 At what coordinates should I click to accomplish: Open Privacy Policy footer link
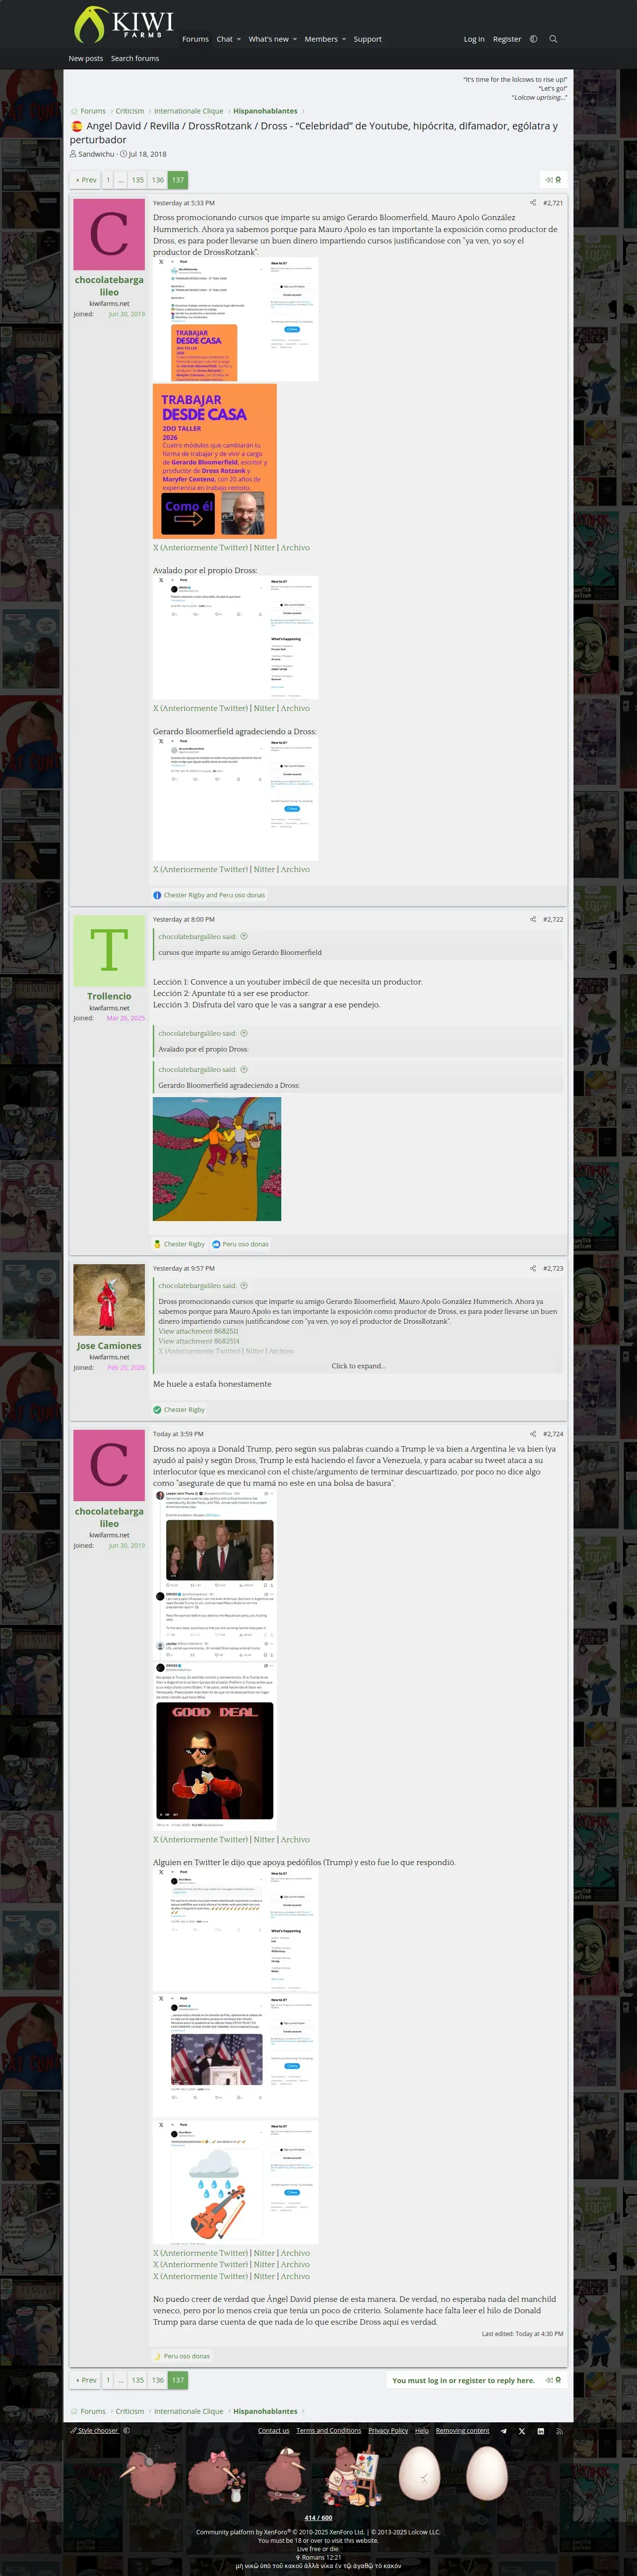(388, 2430)
